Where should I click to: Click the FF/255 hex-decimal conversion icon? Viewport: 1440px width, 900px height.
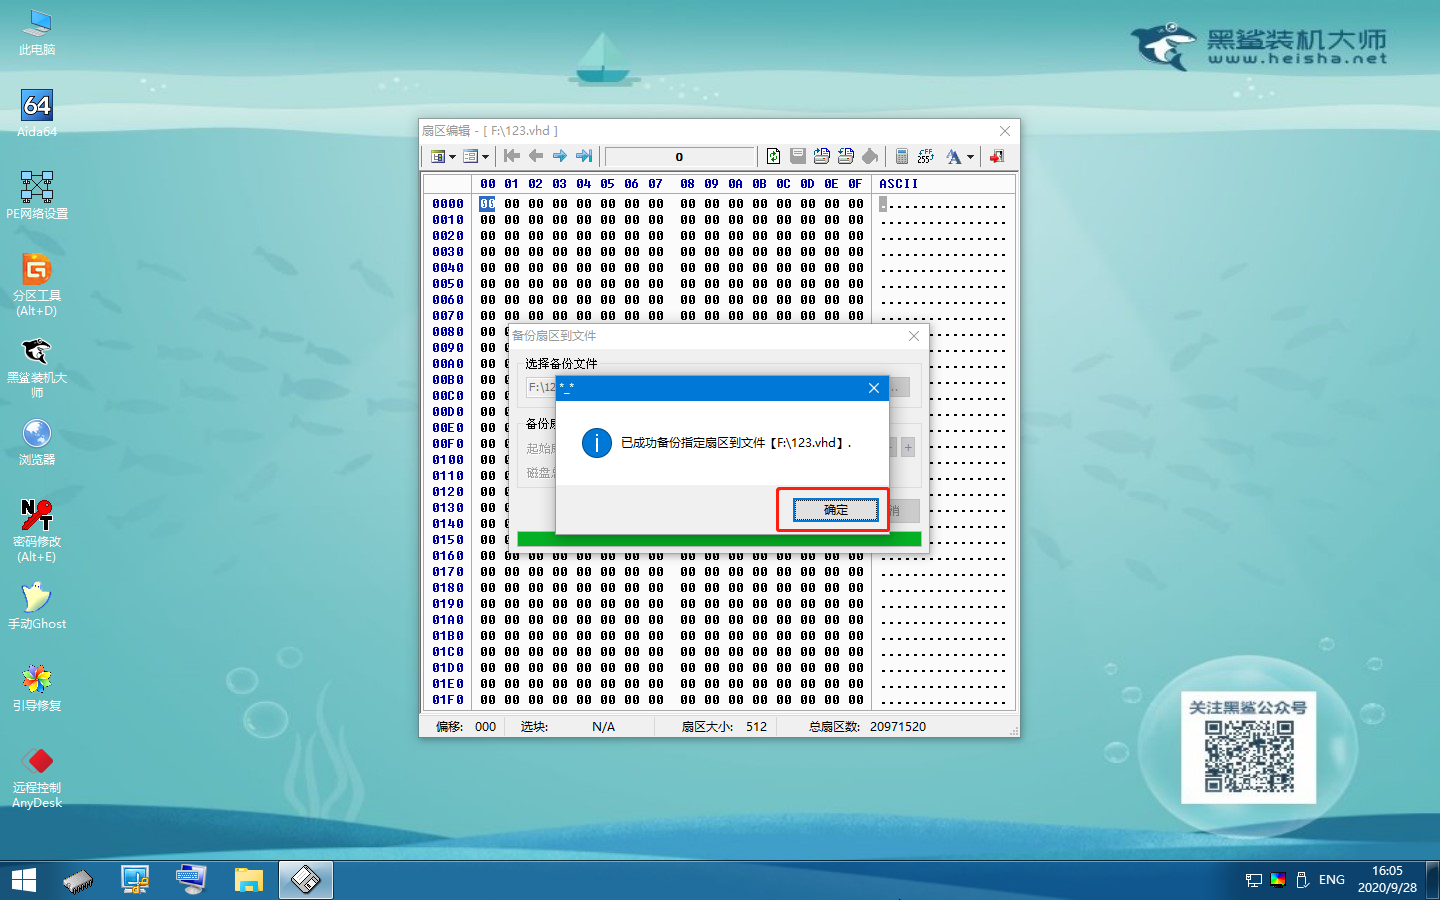click(925, 156)
